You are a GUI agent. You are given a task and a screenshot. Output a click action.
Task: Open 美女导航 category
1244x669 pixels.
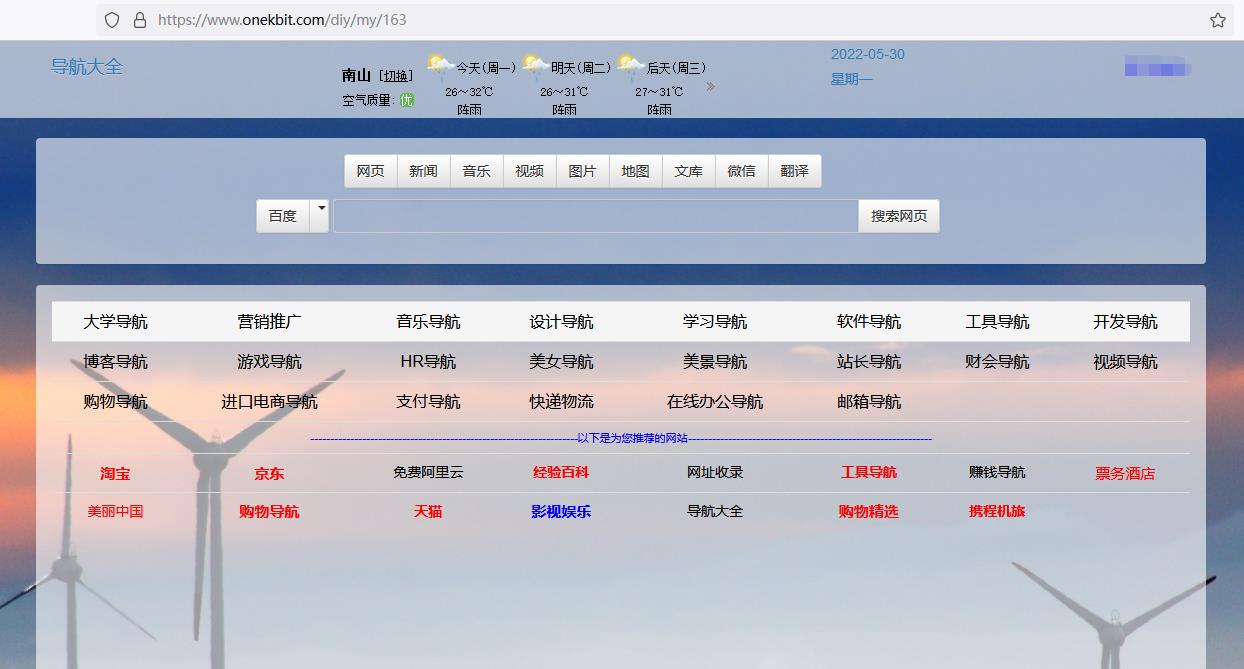coord(562,362)
